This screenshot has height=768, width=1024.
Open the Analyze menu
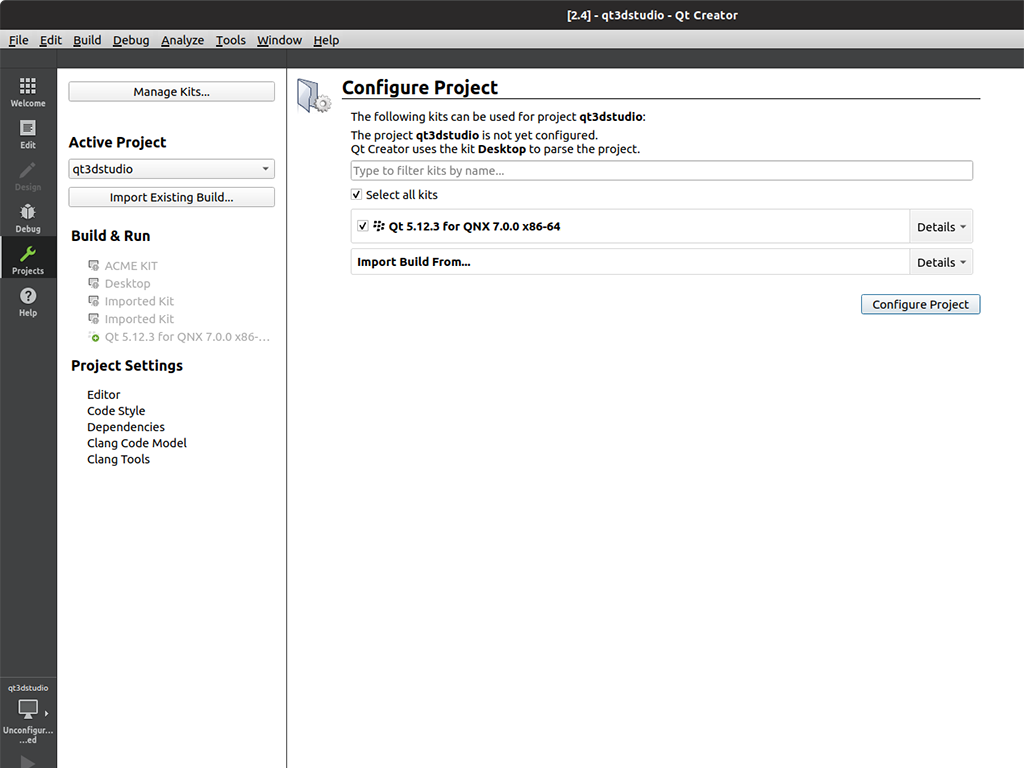pyautogui.click(x=182, y=40)
